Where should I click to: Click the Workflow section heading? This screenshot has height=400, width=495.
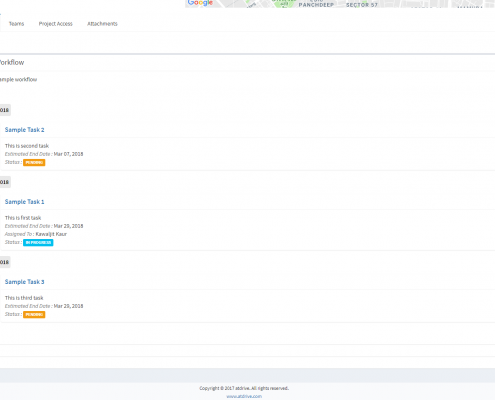(x=12, y=63)
